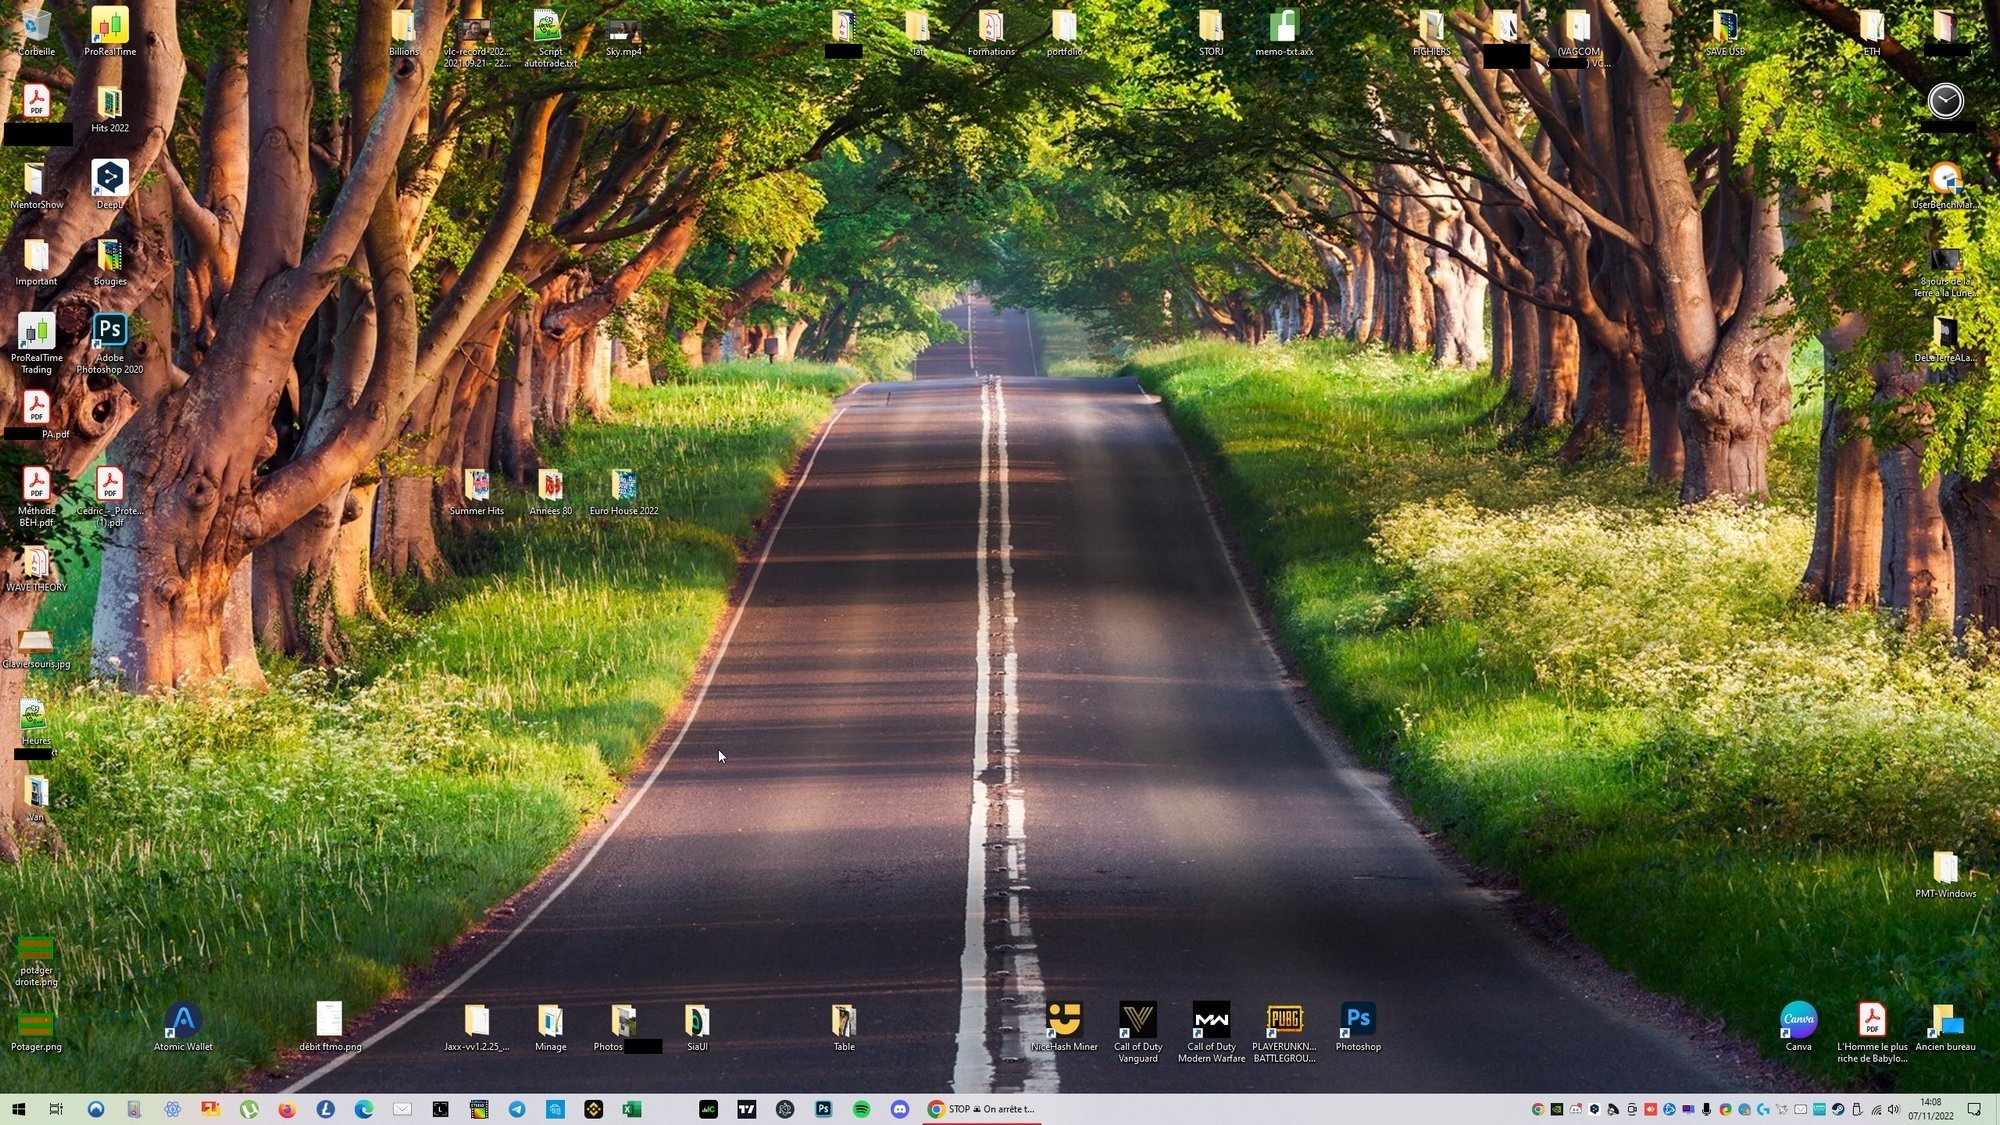Select the Canva desktop shortcut
Image resolution: width=2000 pixels, height=1125 pixels.
1798,1022
